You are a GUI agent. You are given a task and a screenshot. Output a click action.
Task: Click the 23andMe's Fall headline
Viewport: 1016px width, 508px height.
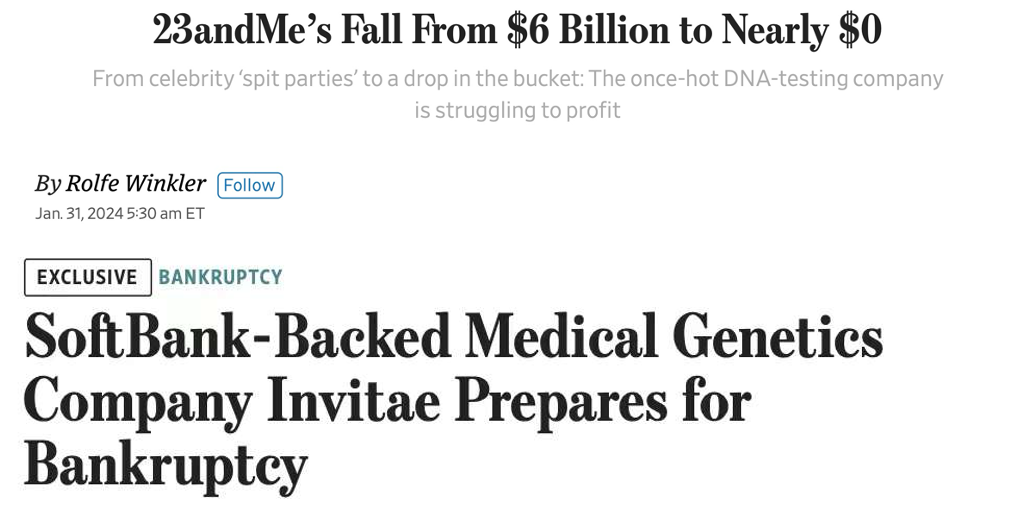click(x=517, y=32)
